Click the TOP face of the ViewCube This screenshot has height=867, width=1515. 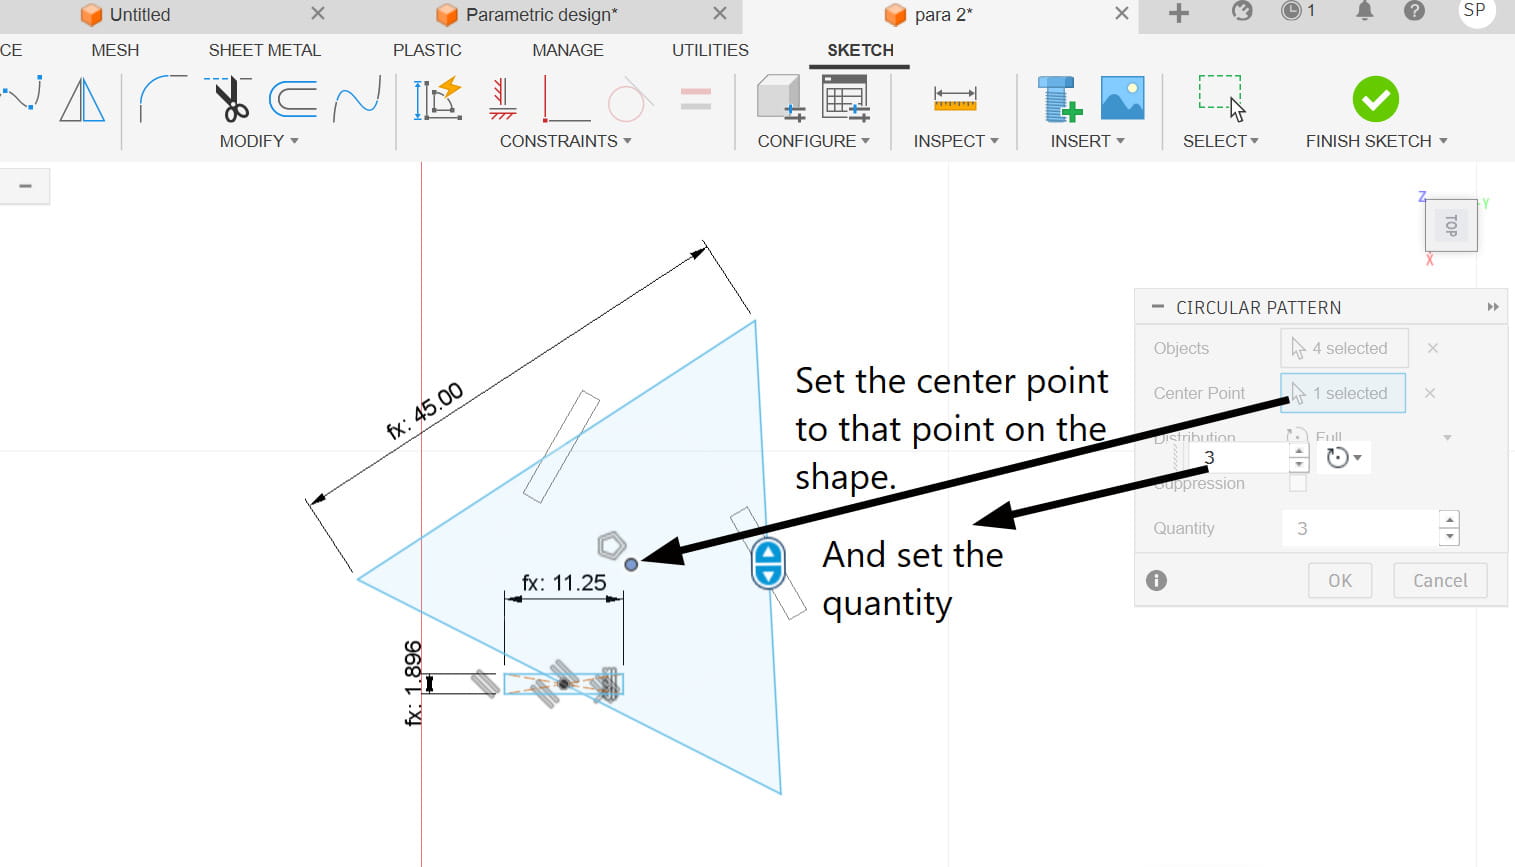coord(1451,225)
